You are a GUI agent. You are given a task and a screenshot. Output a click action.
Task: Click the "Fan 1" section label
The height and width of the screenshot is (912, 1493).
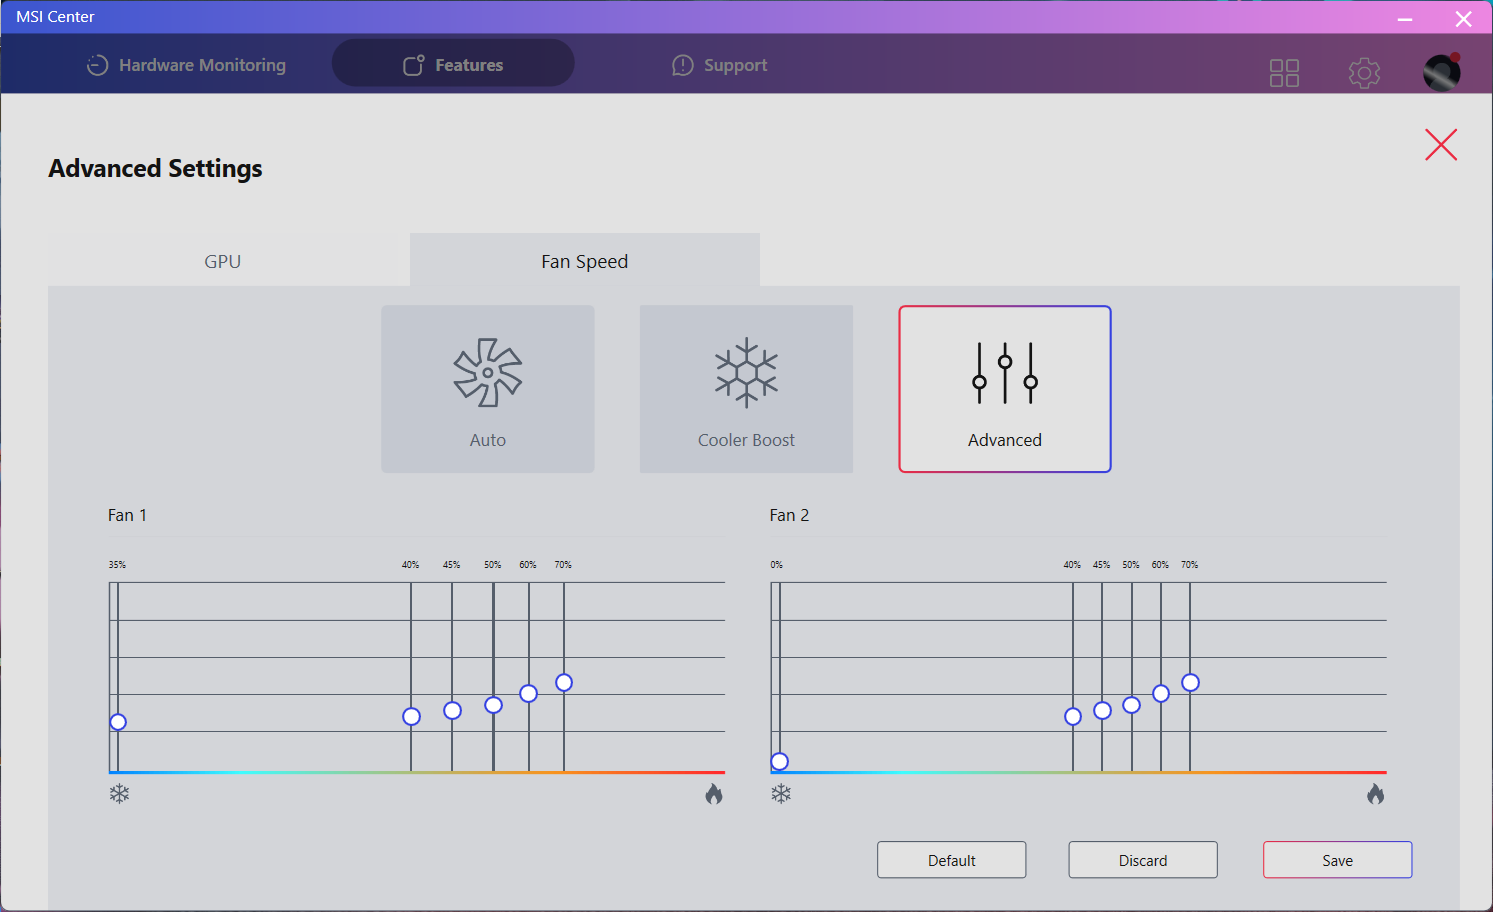click(x=127, y=515)
